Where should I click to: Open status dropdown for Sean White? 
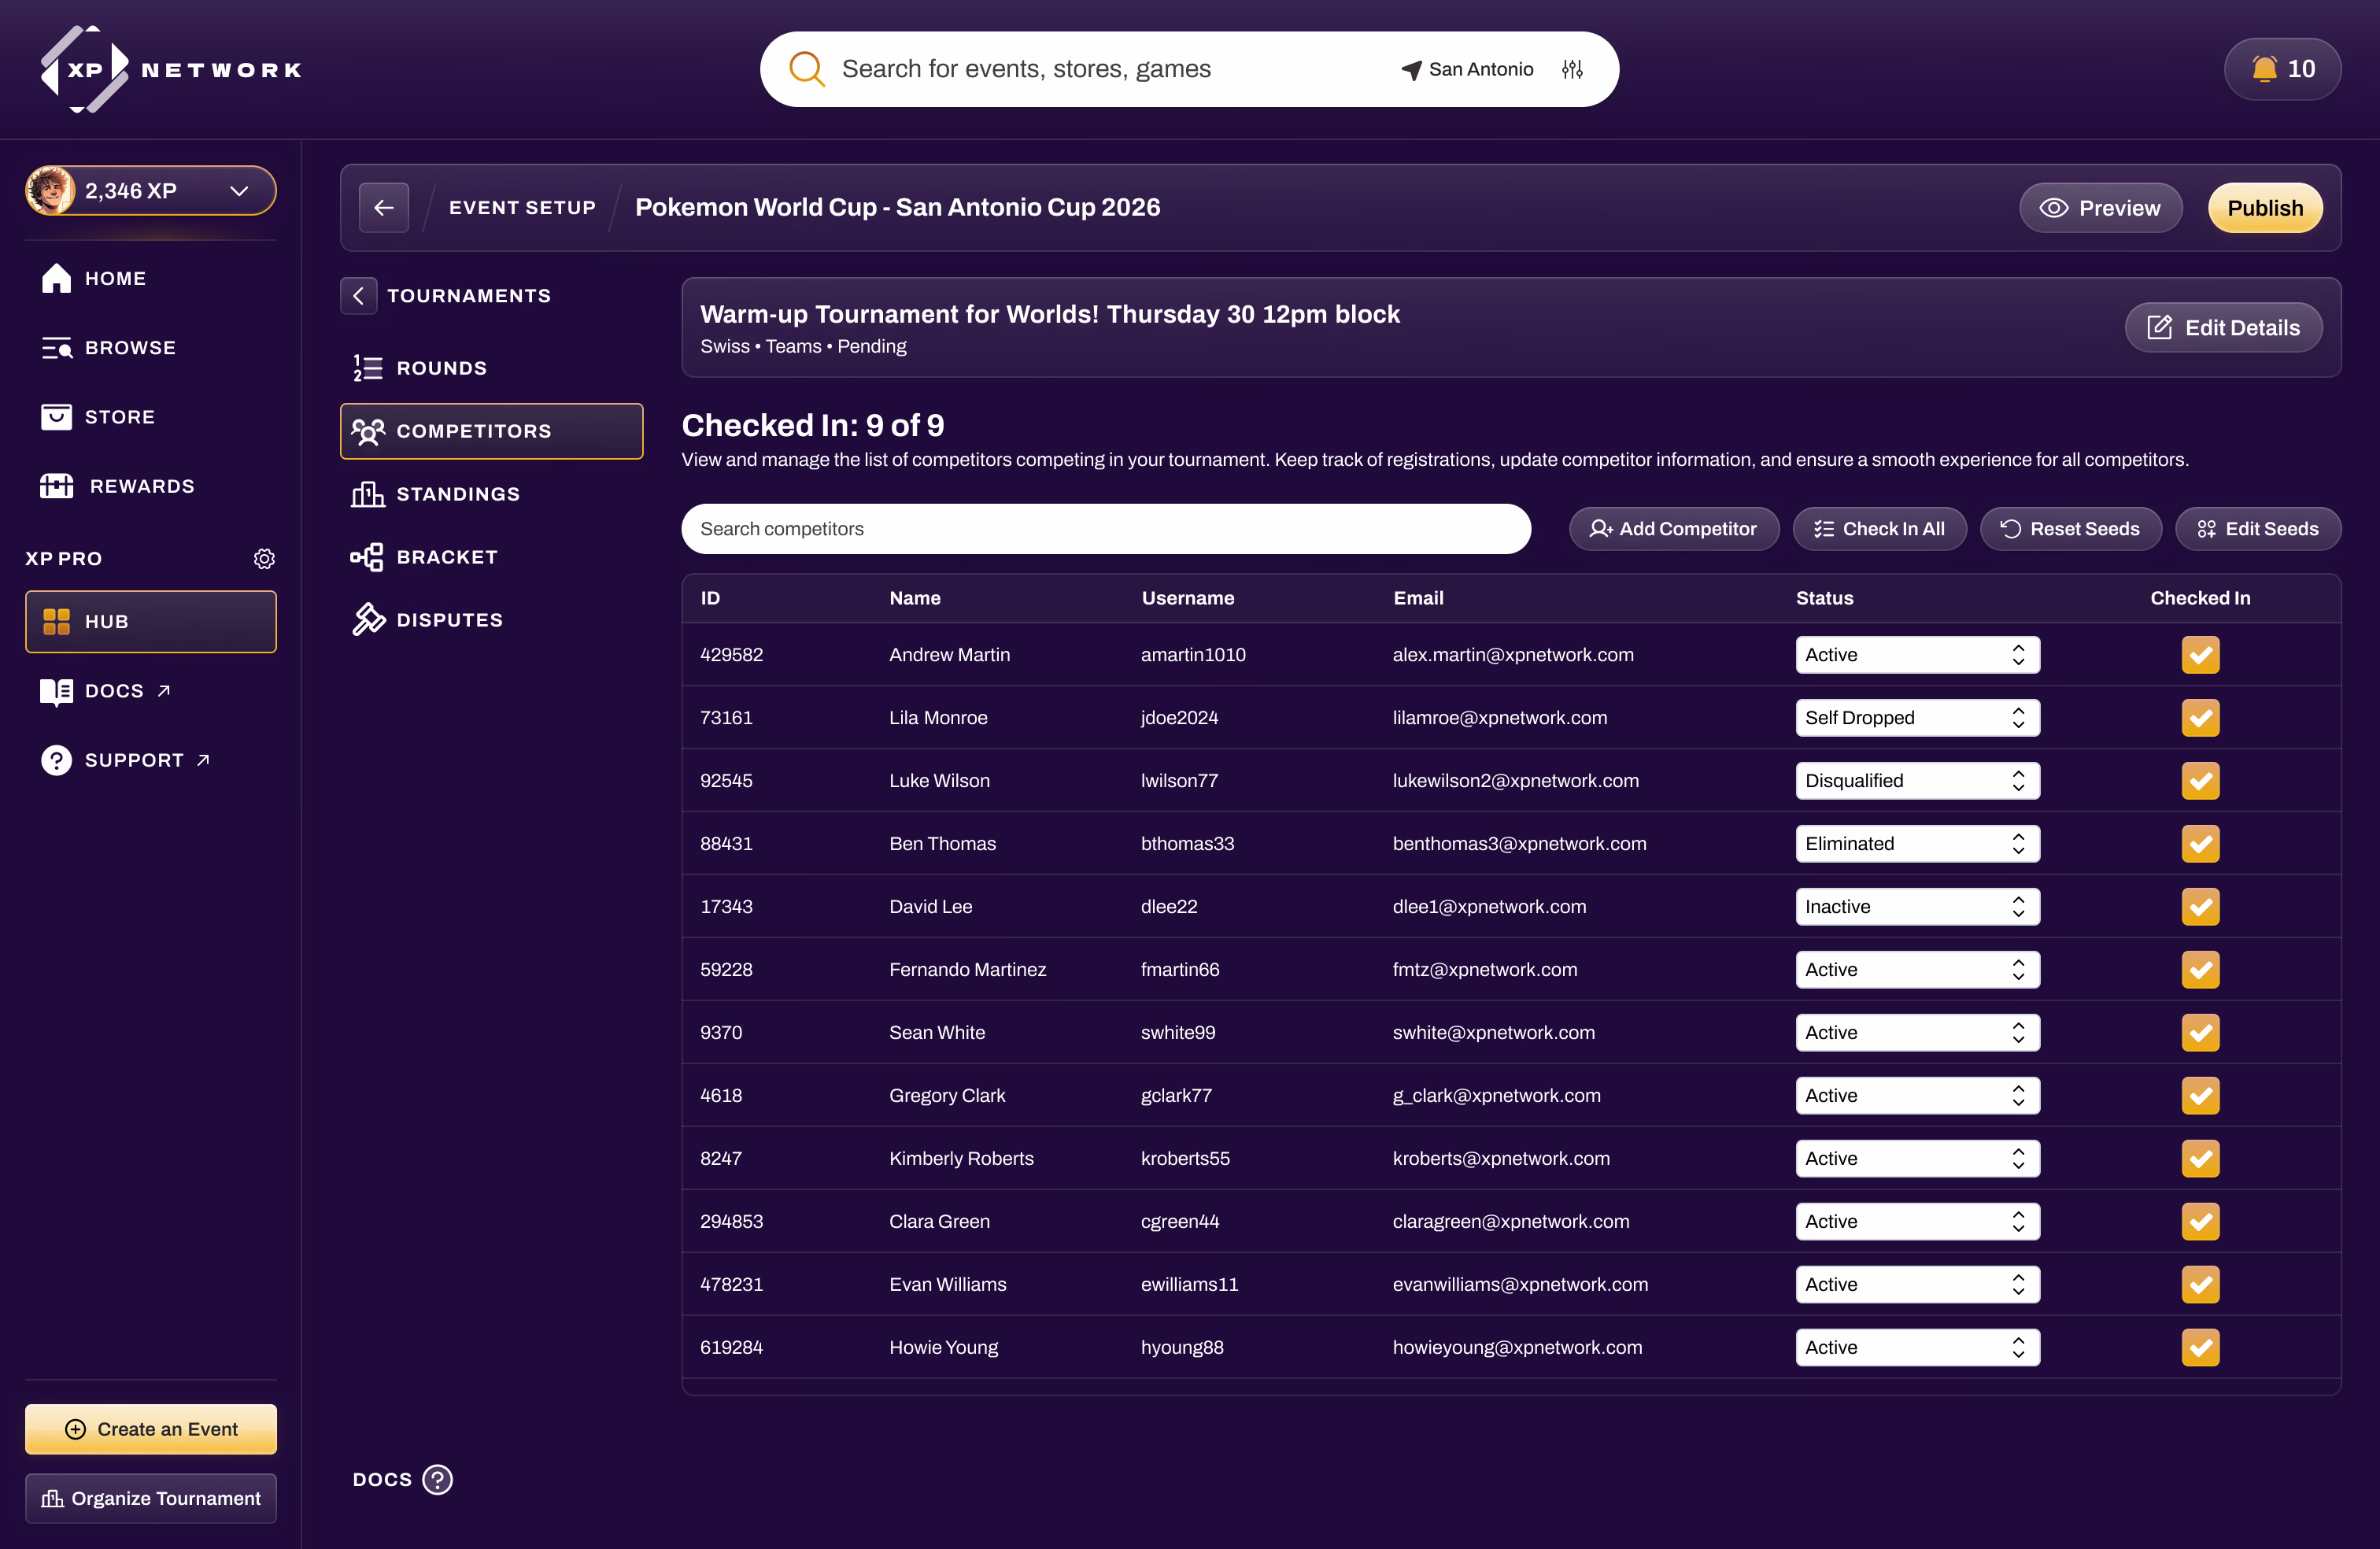click(x=1917, y=1032)
